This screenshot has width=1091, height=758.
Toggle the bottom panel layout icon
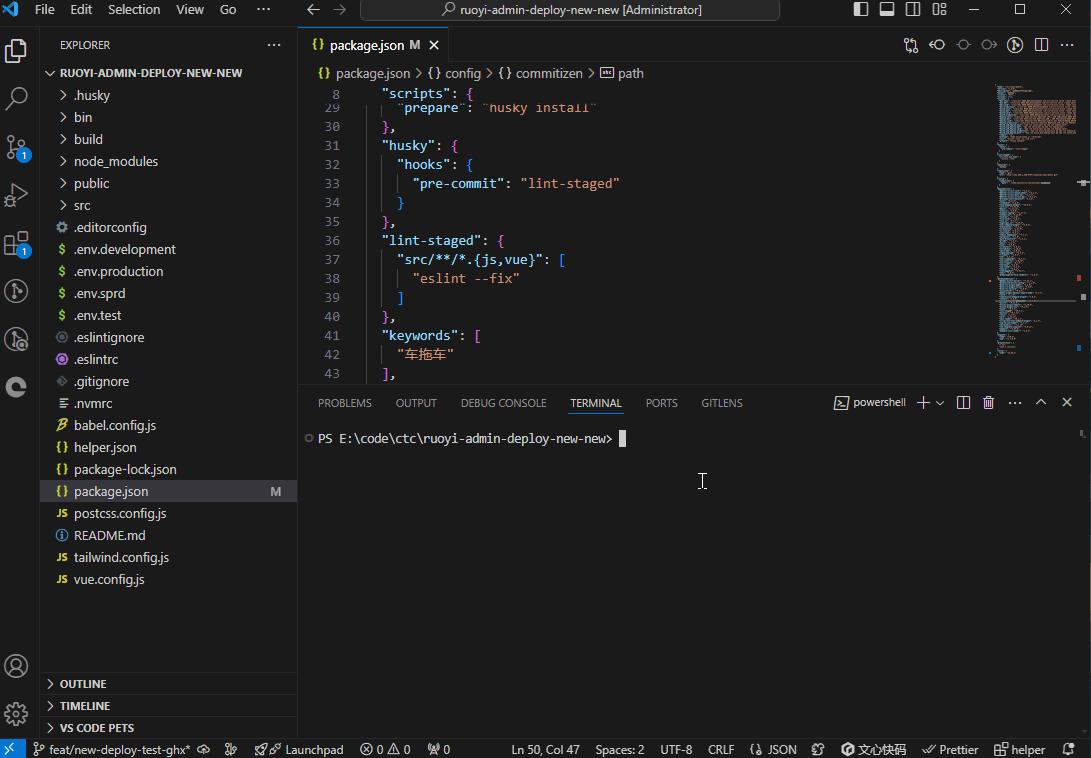pos(887,10)
